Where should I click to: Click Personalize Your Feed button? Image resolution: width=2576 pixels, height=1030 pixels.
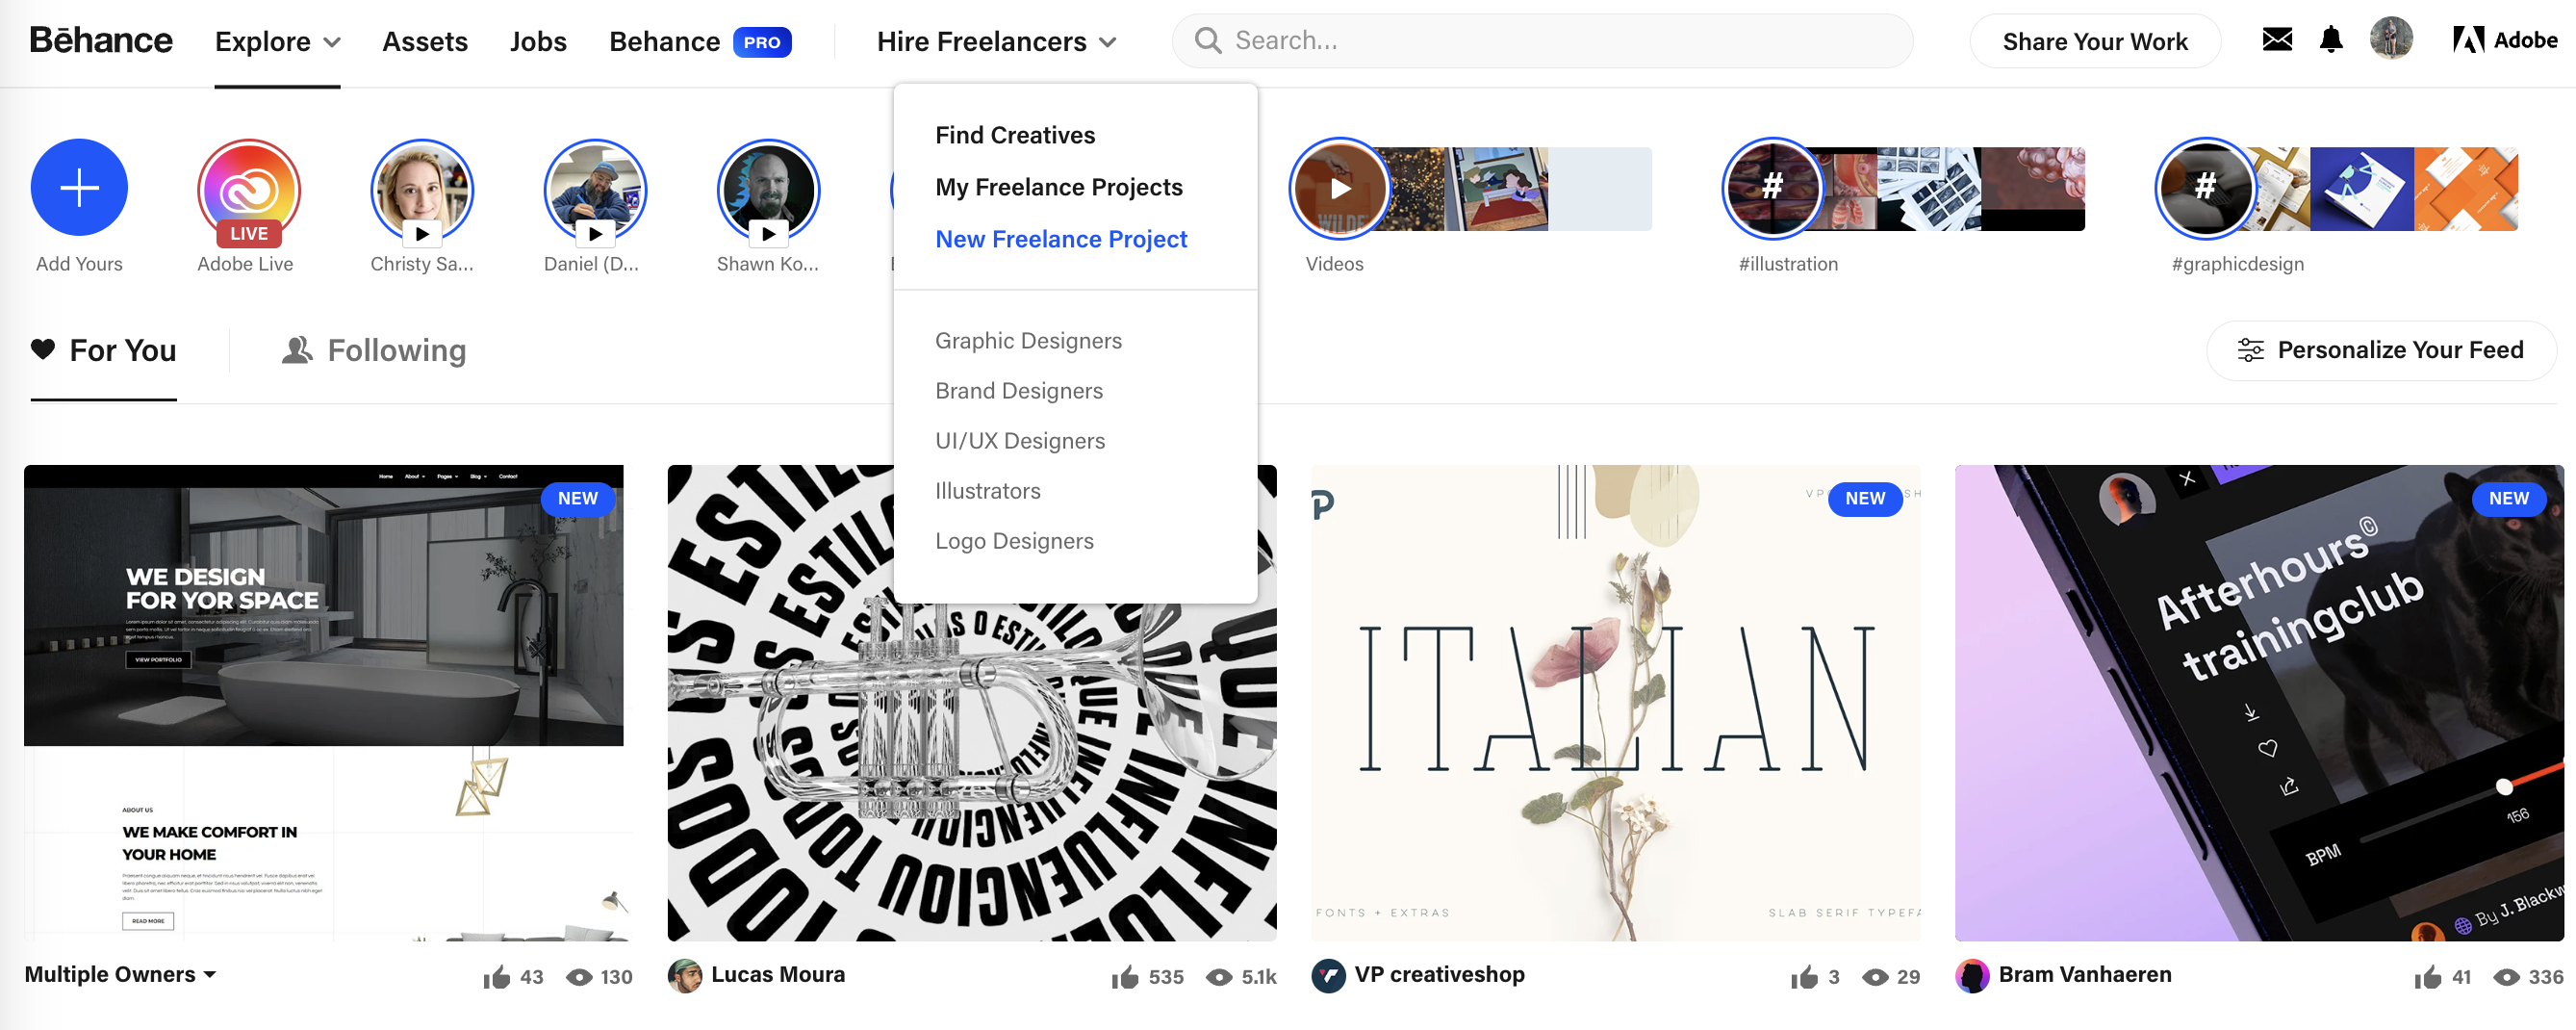(2380, 350)
